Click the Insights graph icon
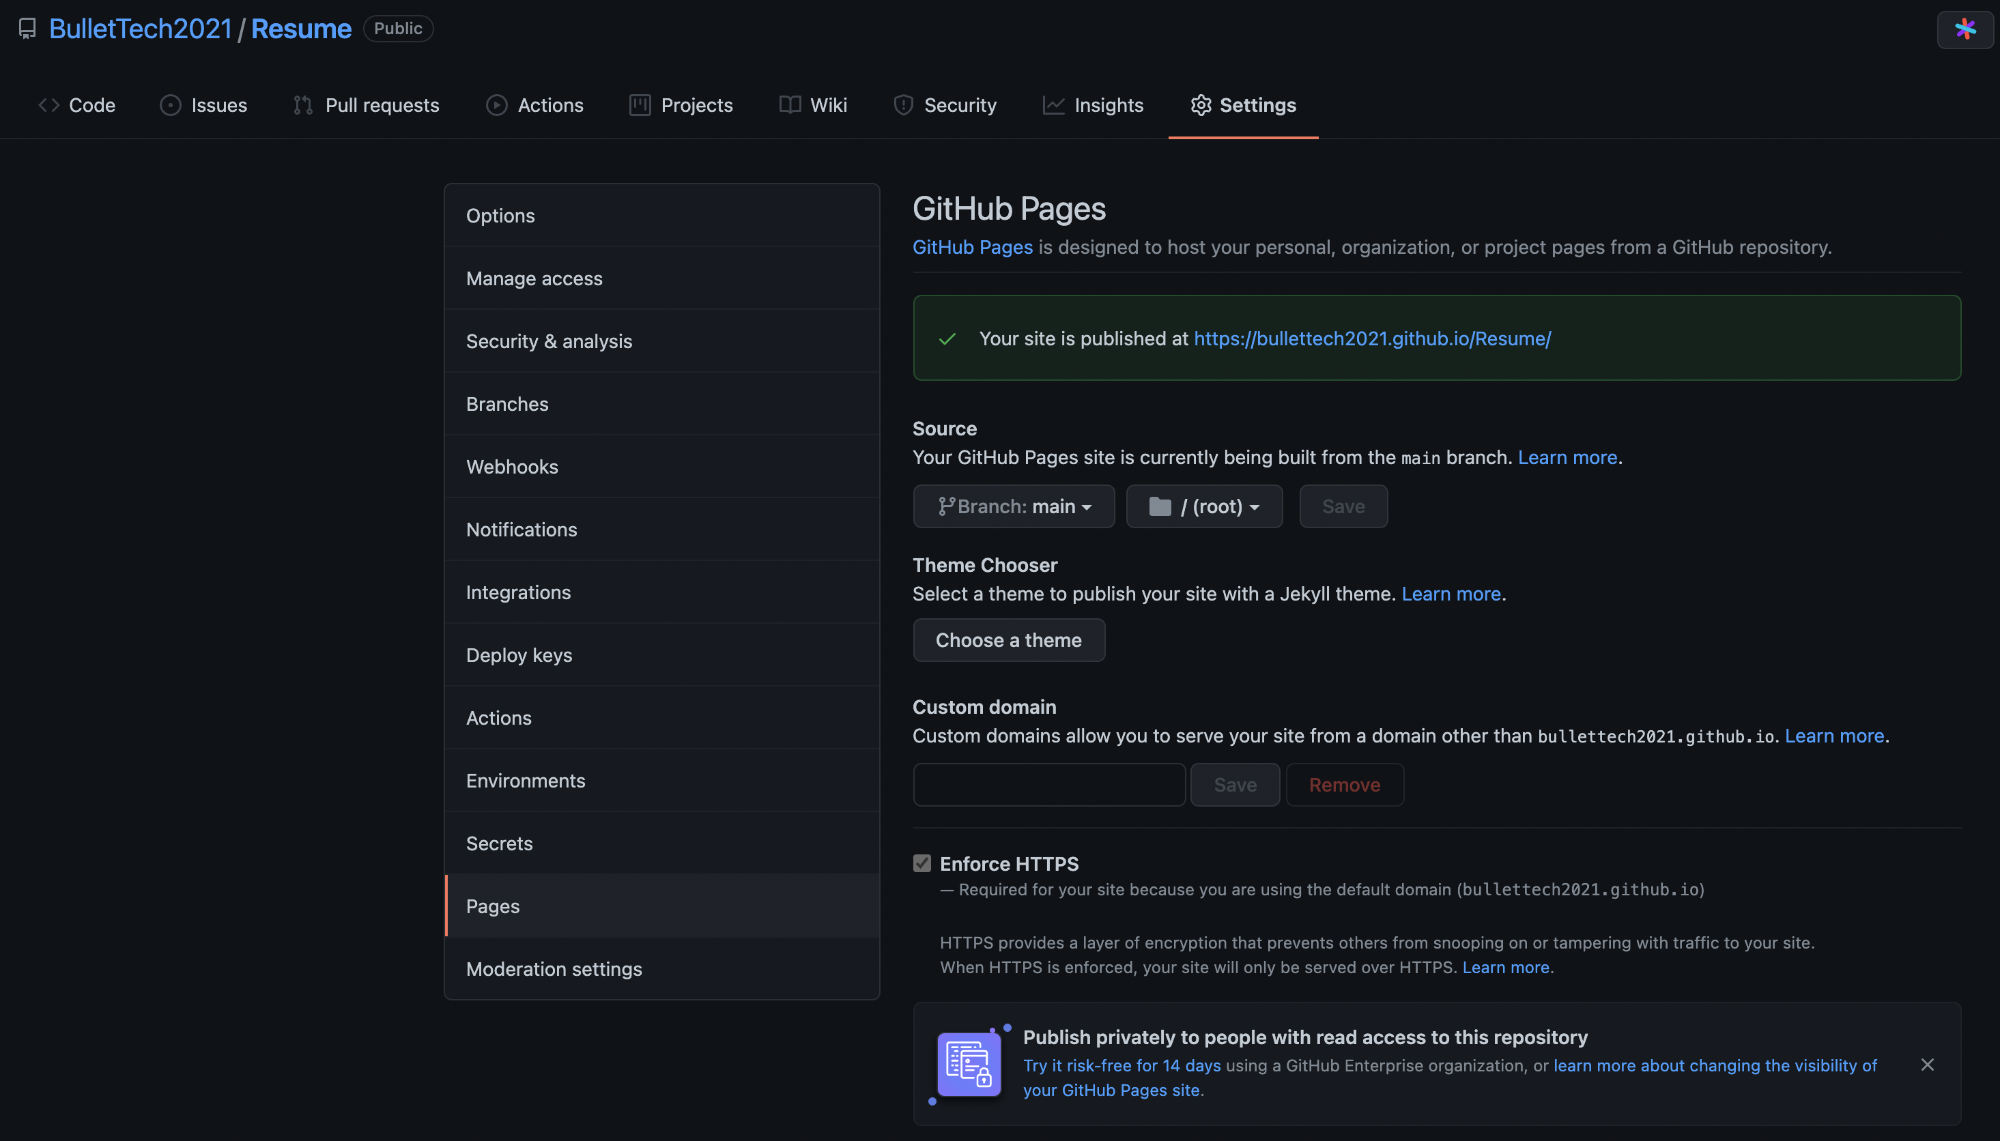 (x=1053, y=105)
